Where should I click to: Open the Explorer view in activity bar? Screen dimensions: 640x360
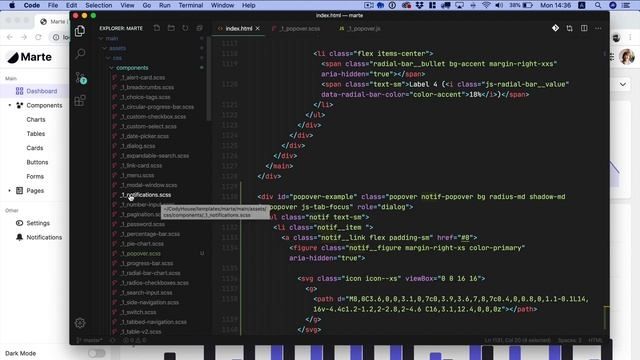click(80, 31)
